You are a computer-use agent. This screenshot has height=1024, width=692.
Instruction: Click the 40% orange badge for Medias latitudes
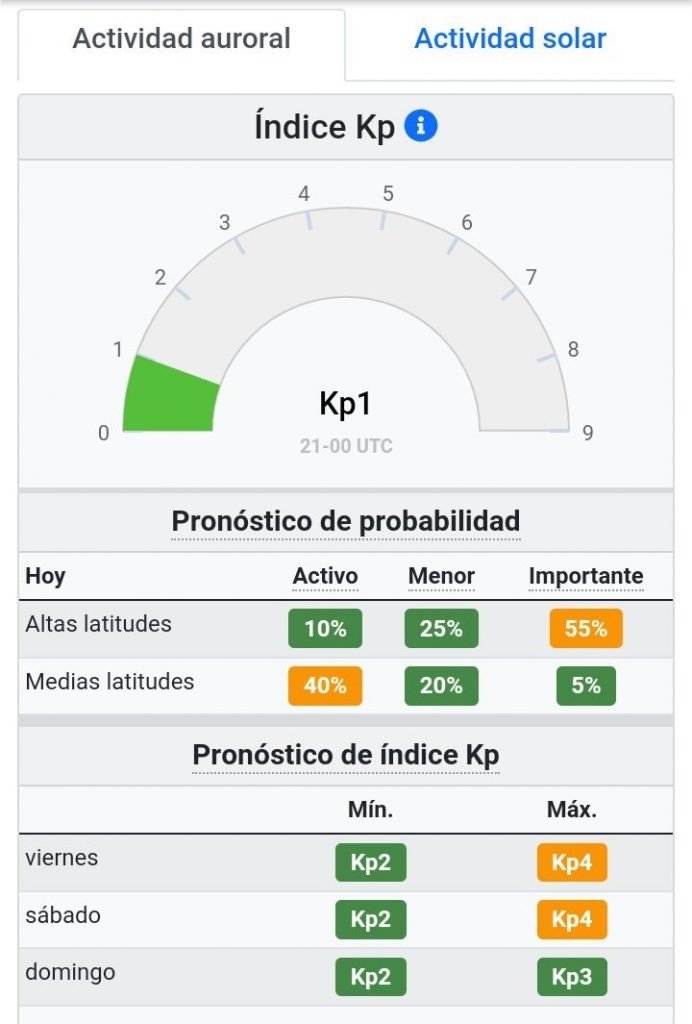click(x=325, y=686)
